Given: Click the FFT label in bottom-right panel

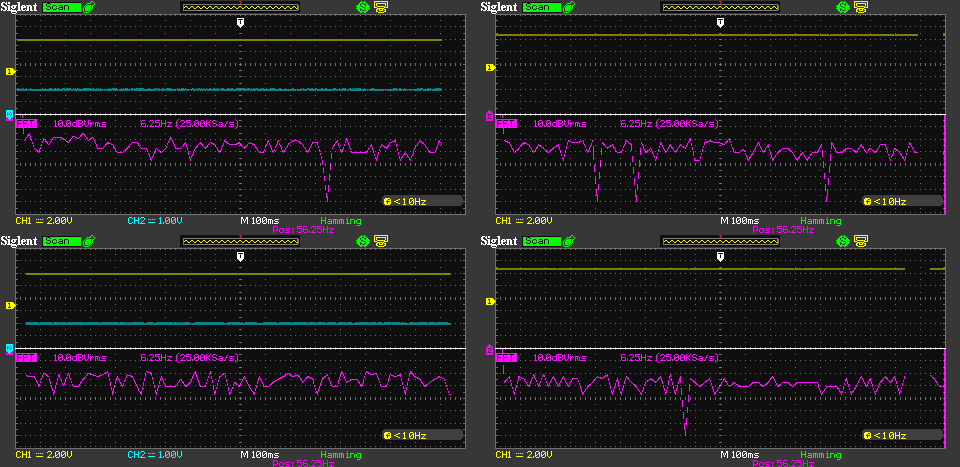Looking at the screenshot, I should (507, 357).
